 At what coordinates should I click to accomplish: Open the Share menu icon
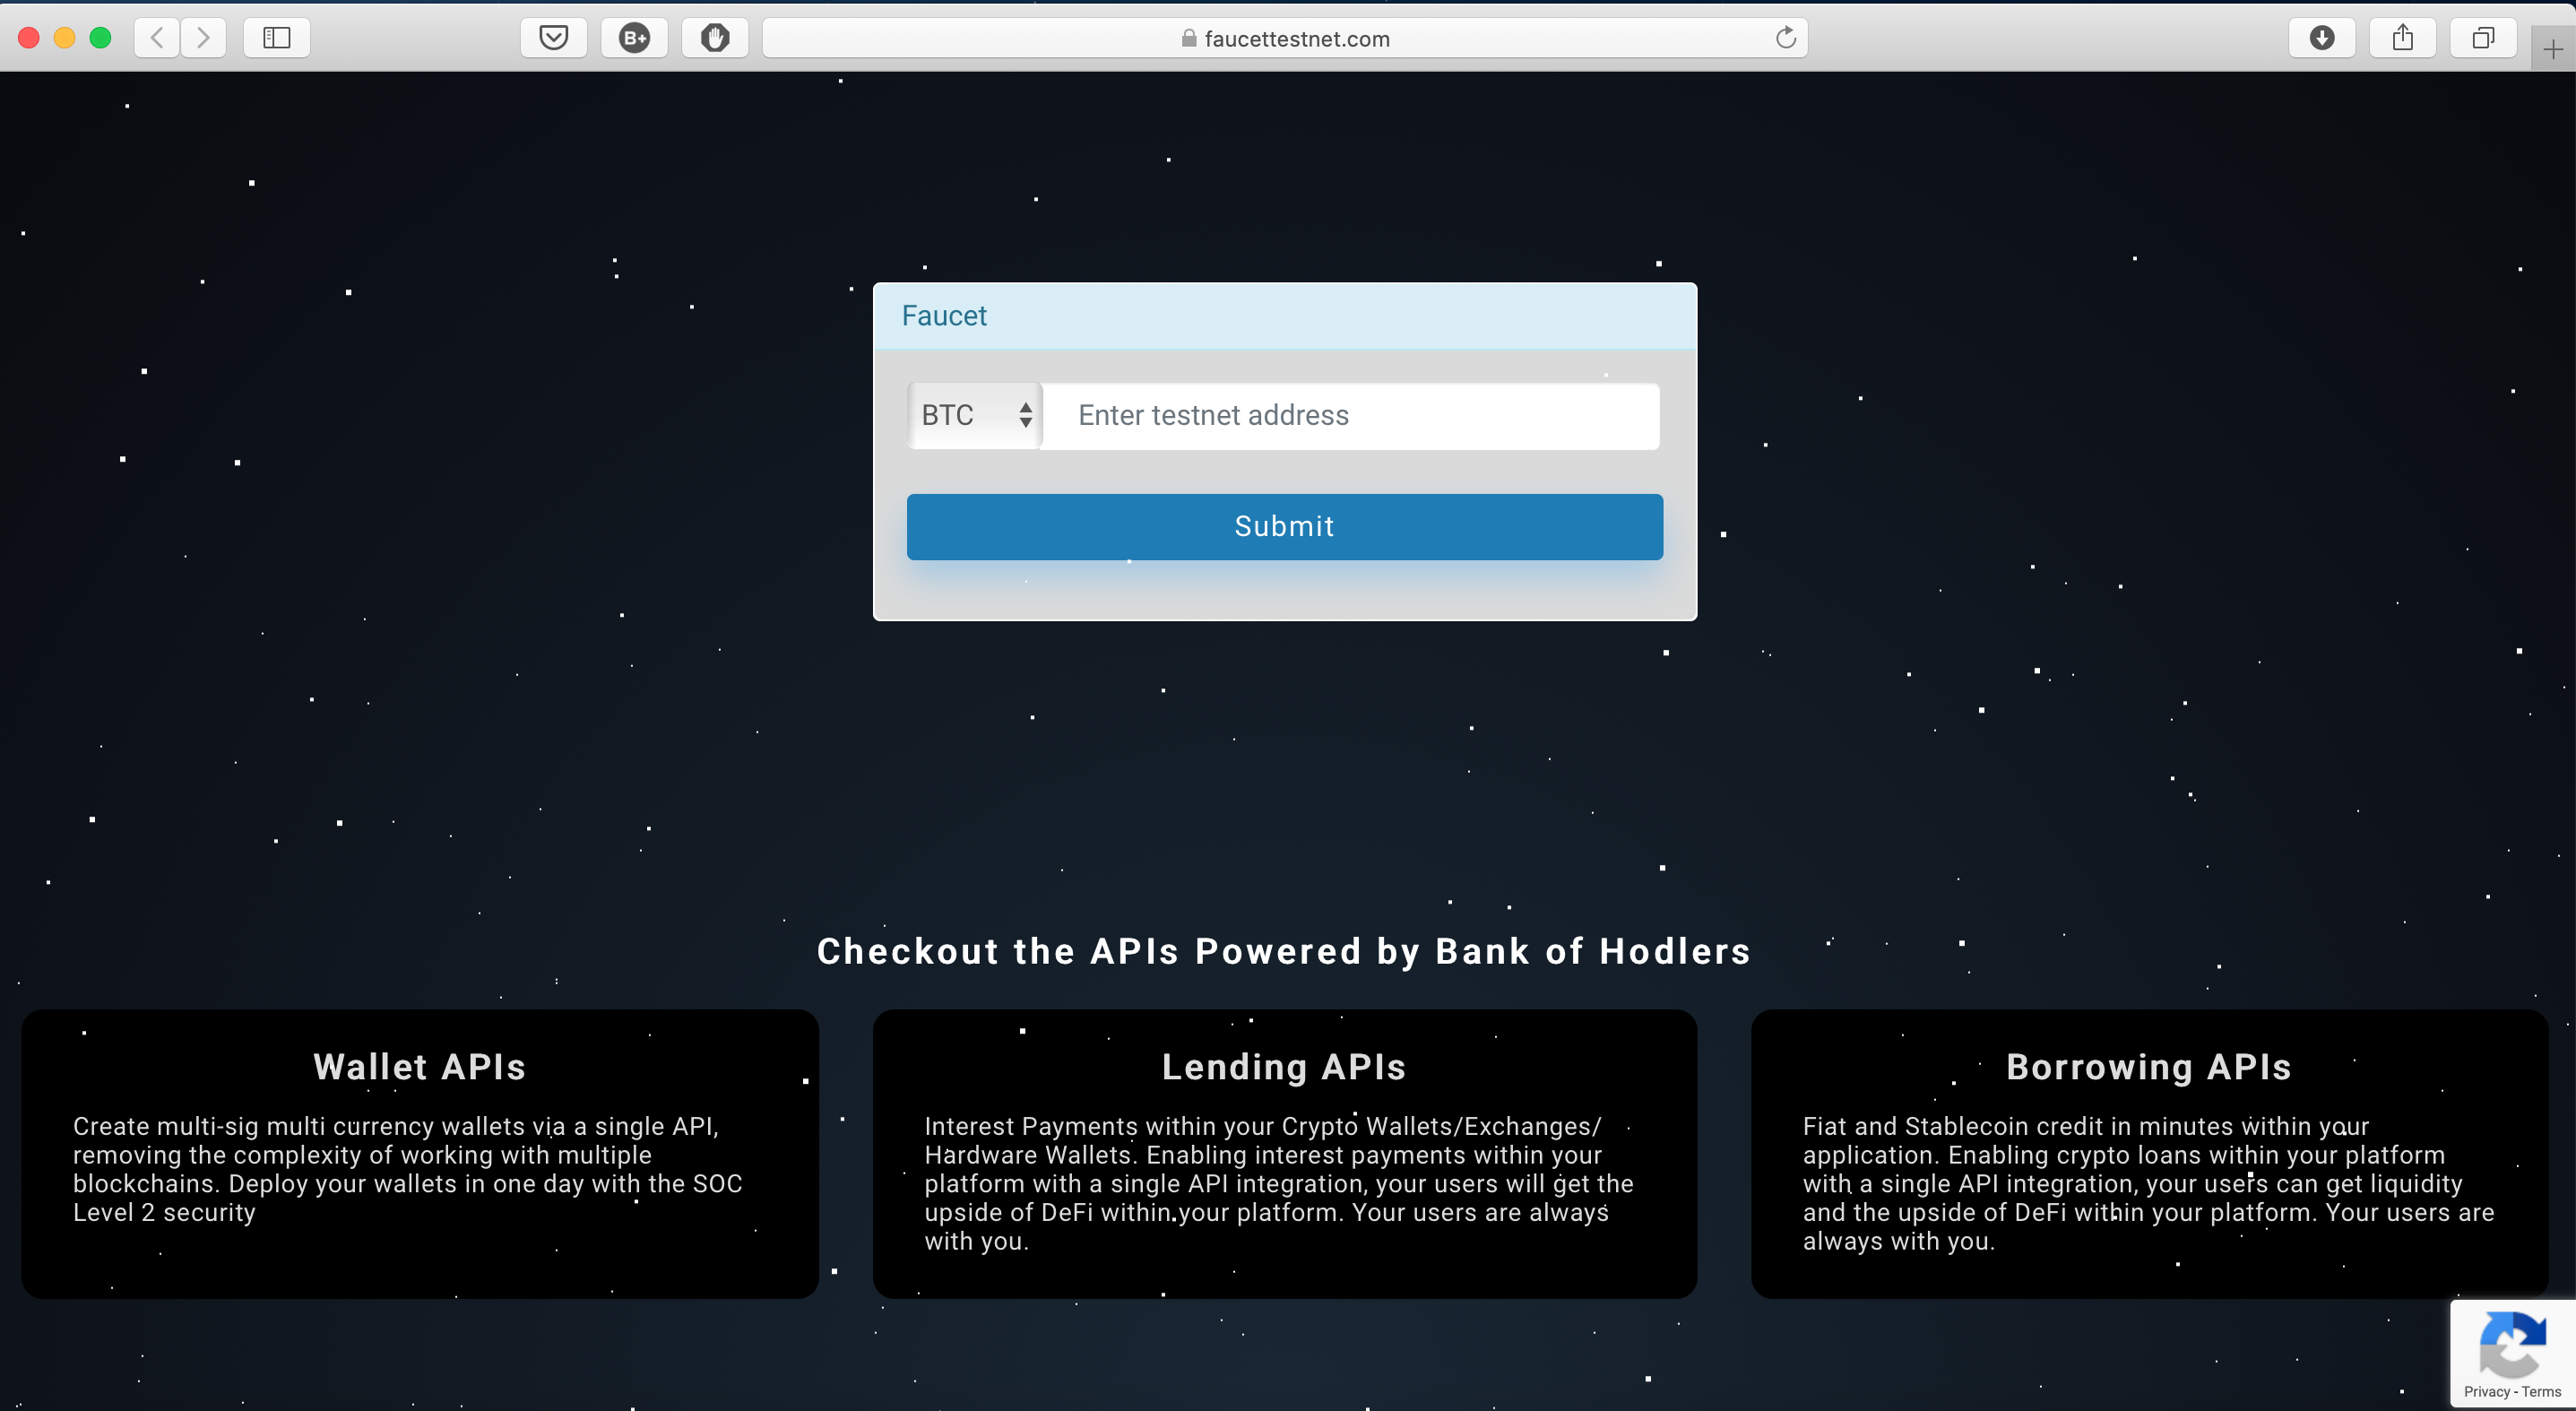(2402, 38)
